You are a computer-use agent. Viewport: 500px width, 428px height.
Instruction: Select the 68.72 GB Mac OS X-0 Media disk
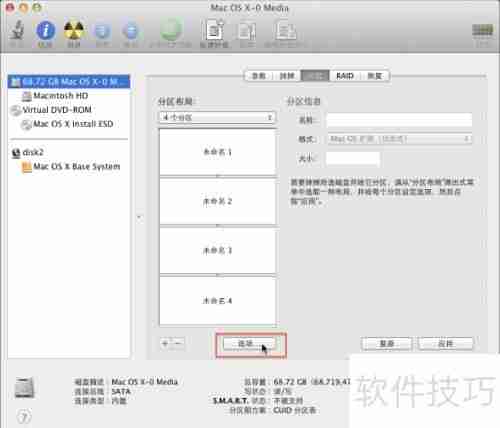[x=69, y=82]
